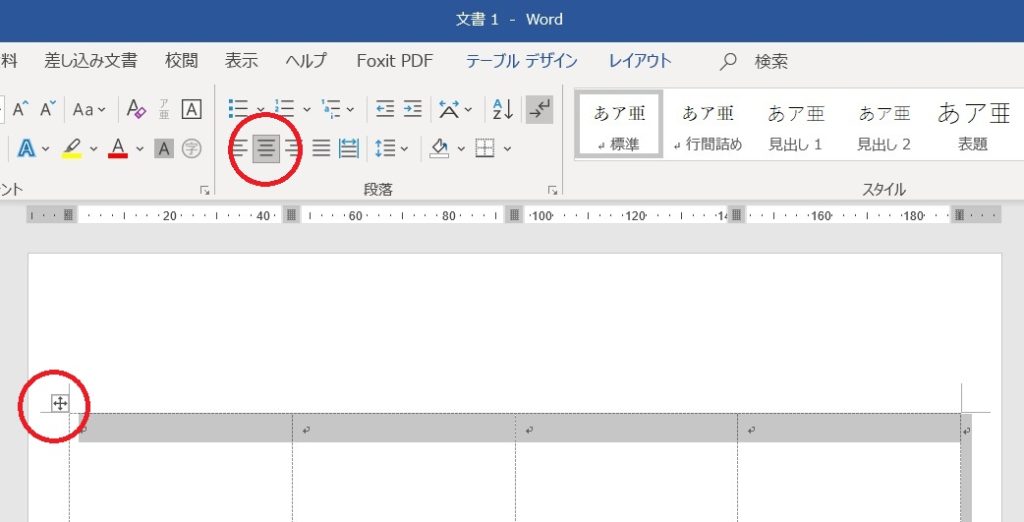Open the 差し込み文書 tab
Viewport: 1024px width, 522px height.
91,61
